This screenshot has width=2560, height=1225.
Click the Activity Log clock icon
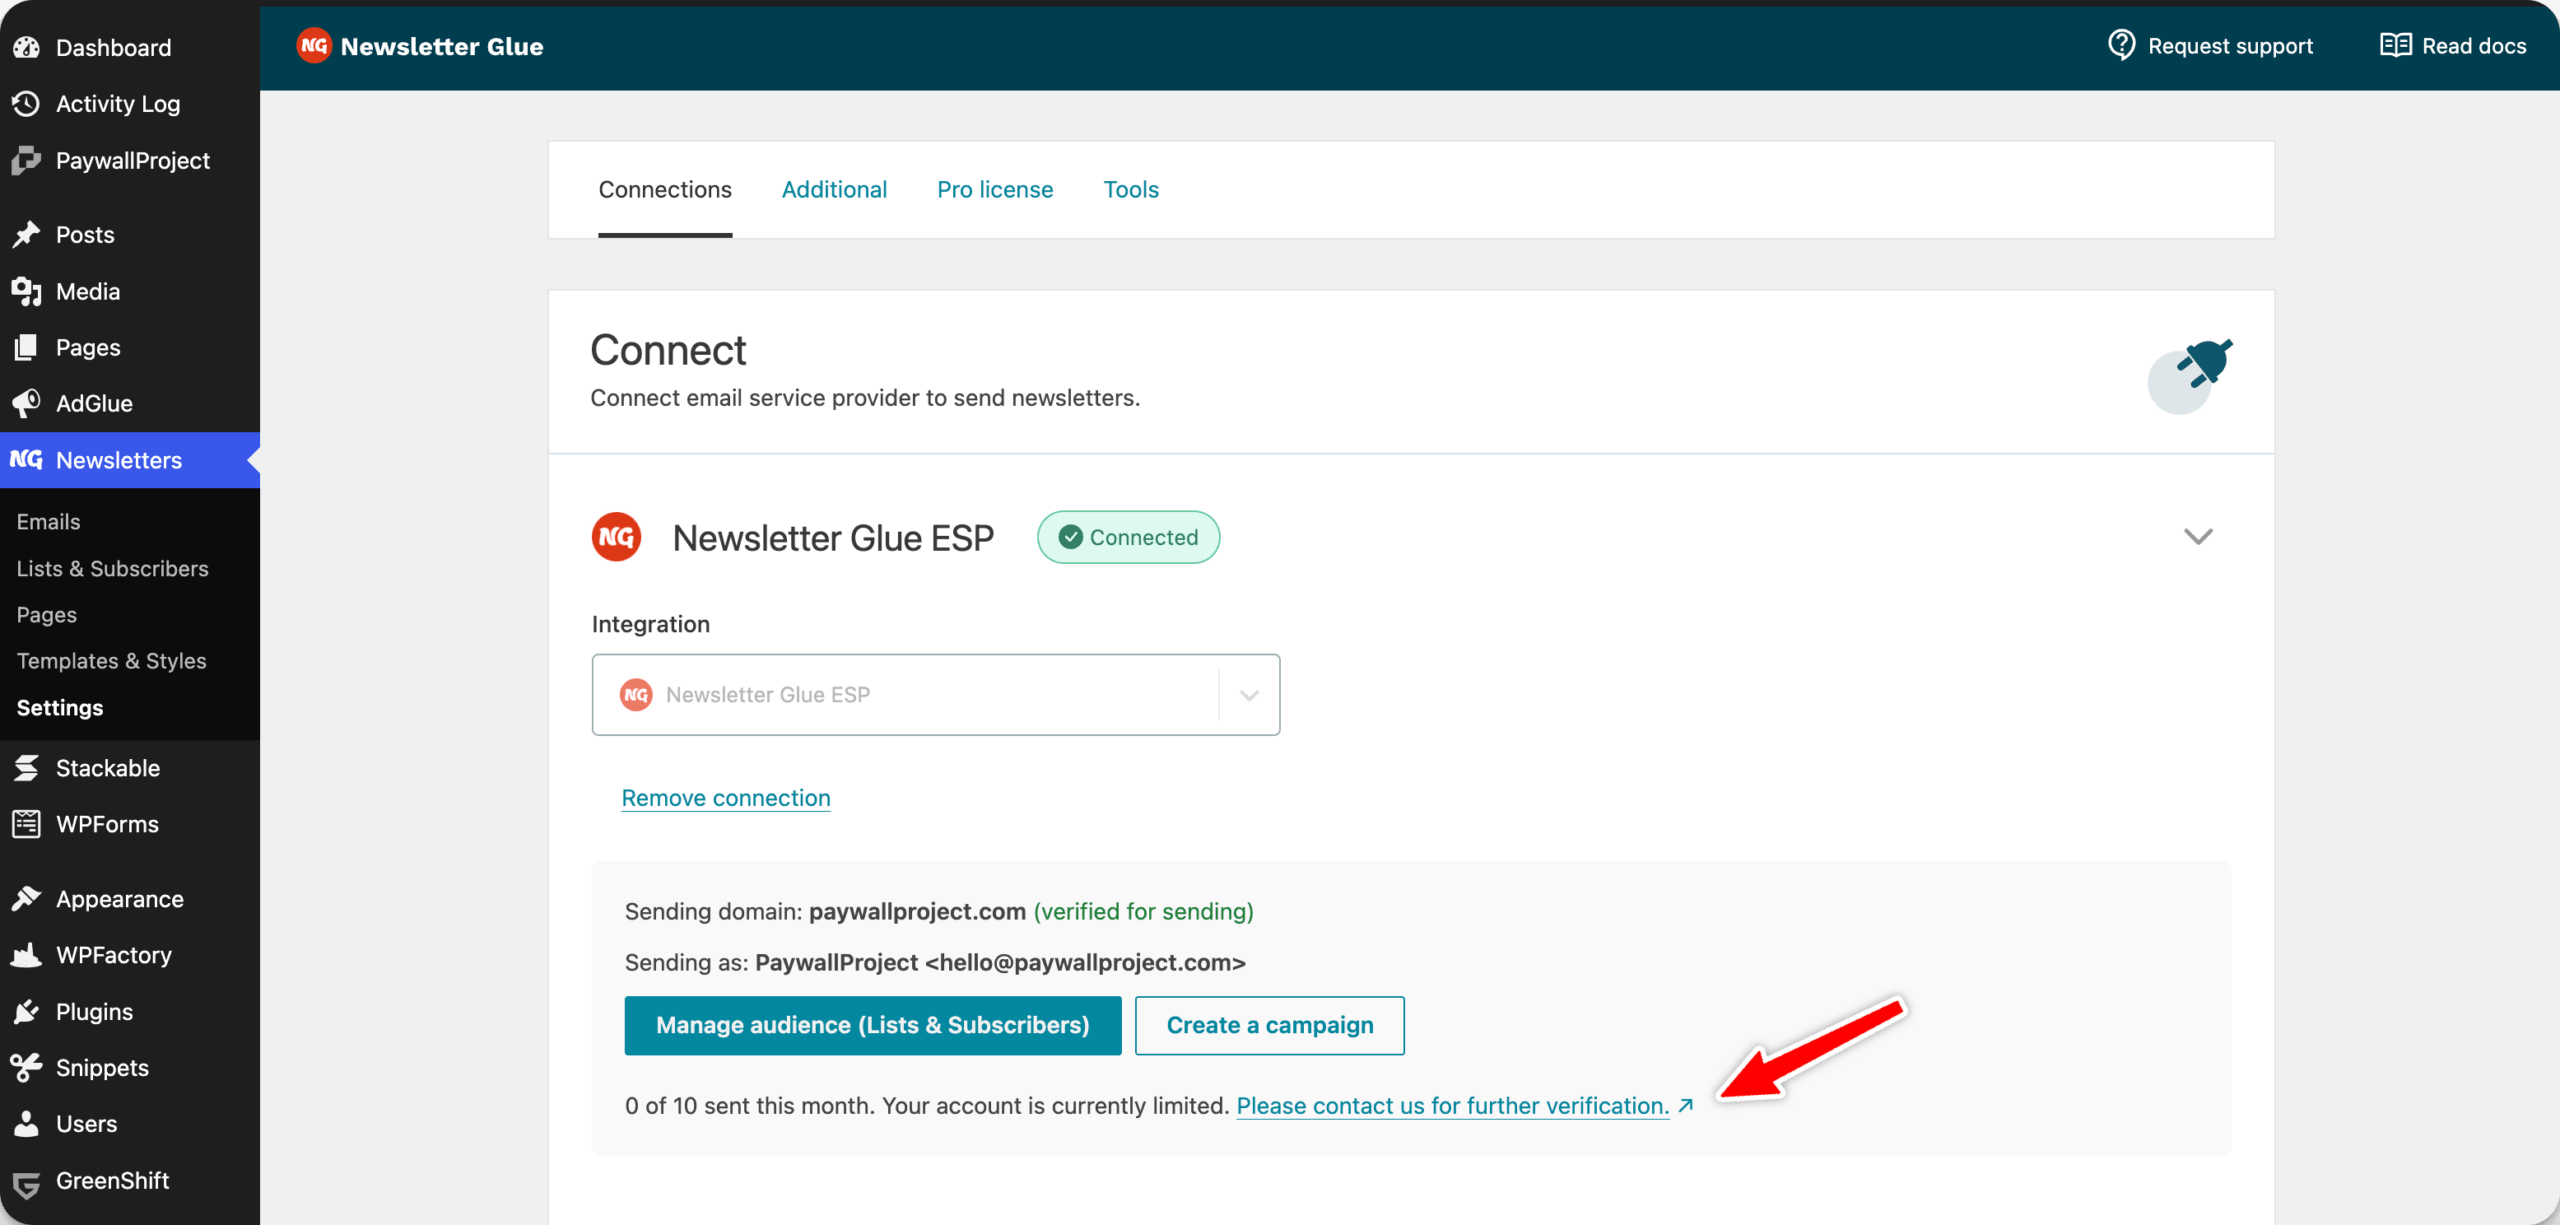[x=27, y=104]
